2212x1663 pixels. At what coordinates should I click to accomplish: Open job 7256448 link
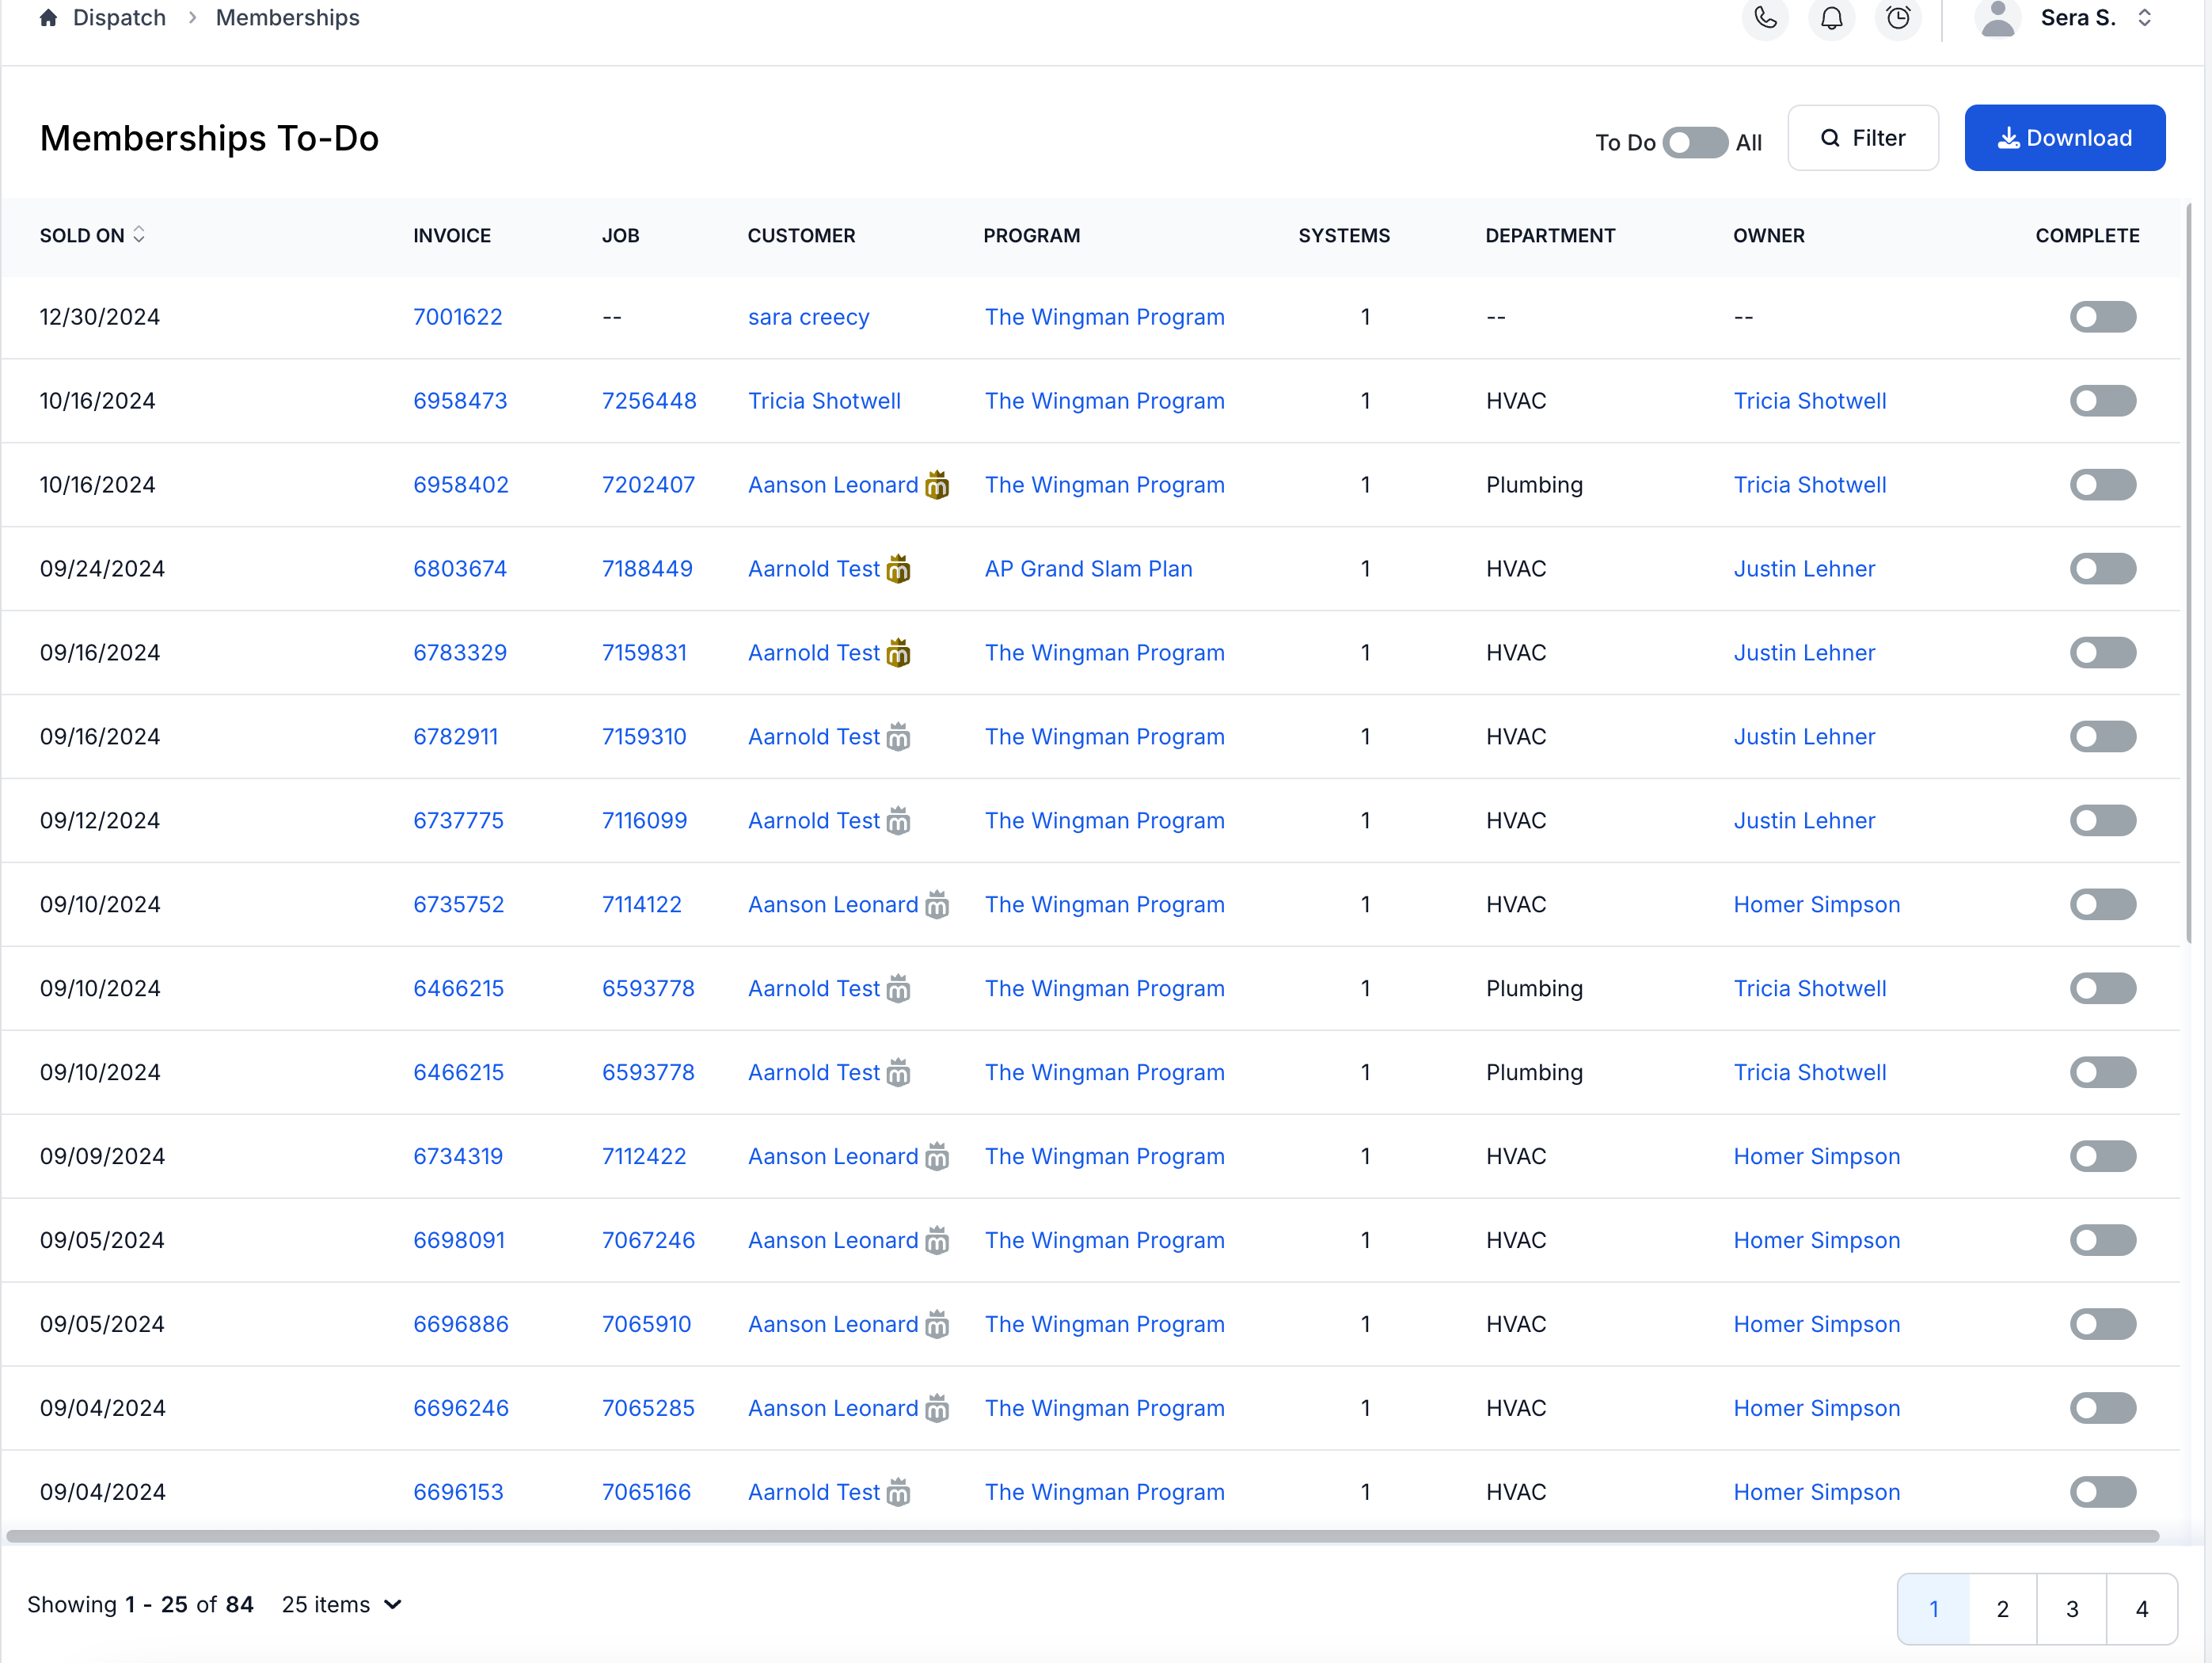649,401
